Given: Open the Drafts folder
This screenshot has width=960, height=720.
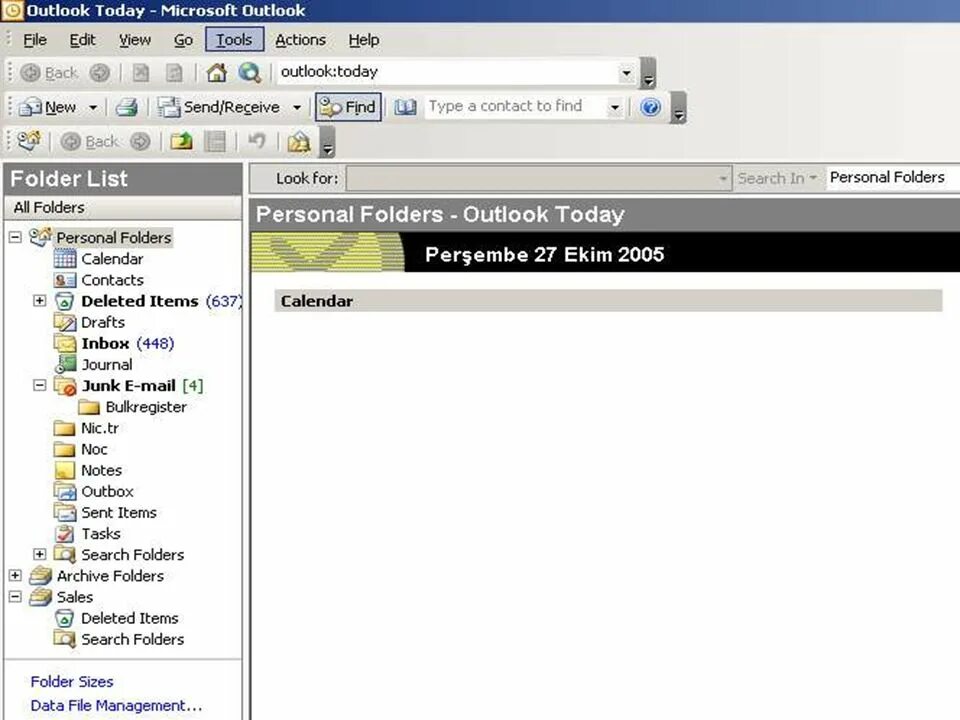Looking at the screenshot, I should click(103, 323).
